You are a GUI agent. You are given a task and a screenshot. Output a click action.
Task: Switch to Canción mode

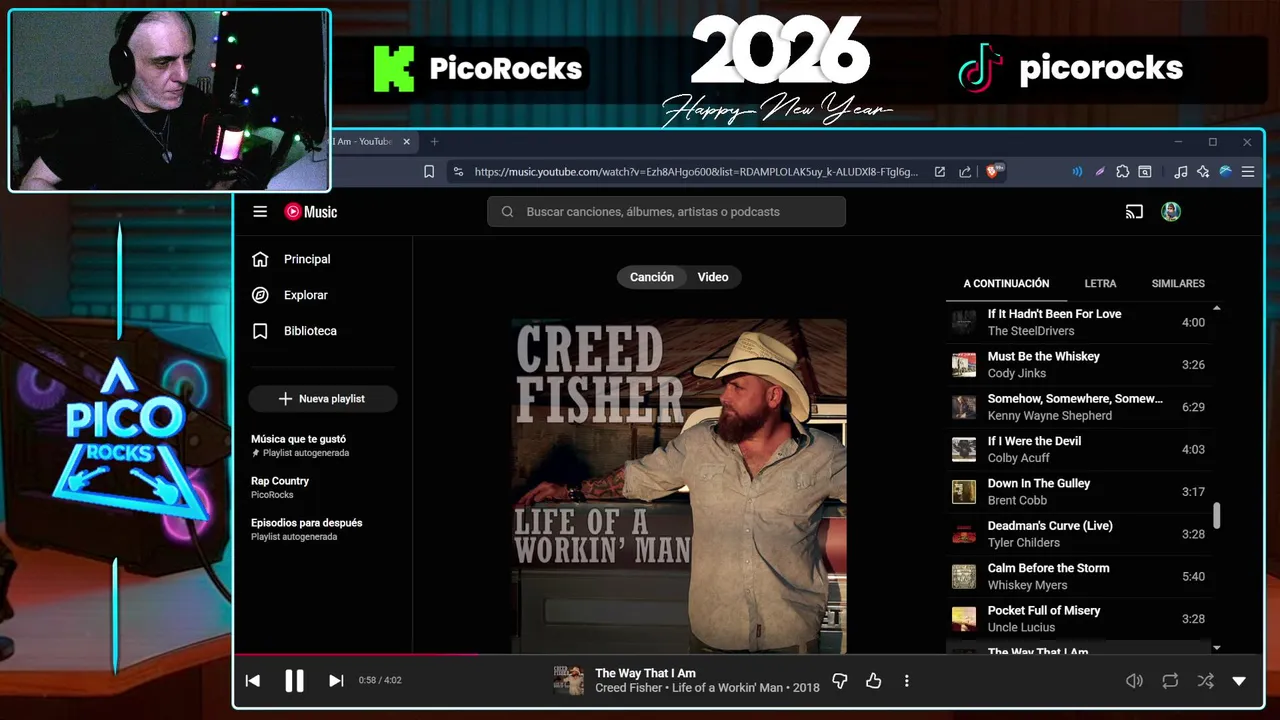click(652, 277)
